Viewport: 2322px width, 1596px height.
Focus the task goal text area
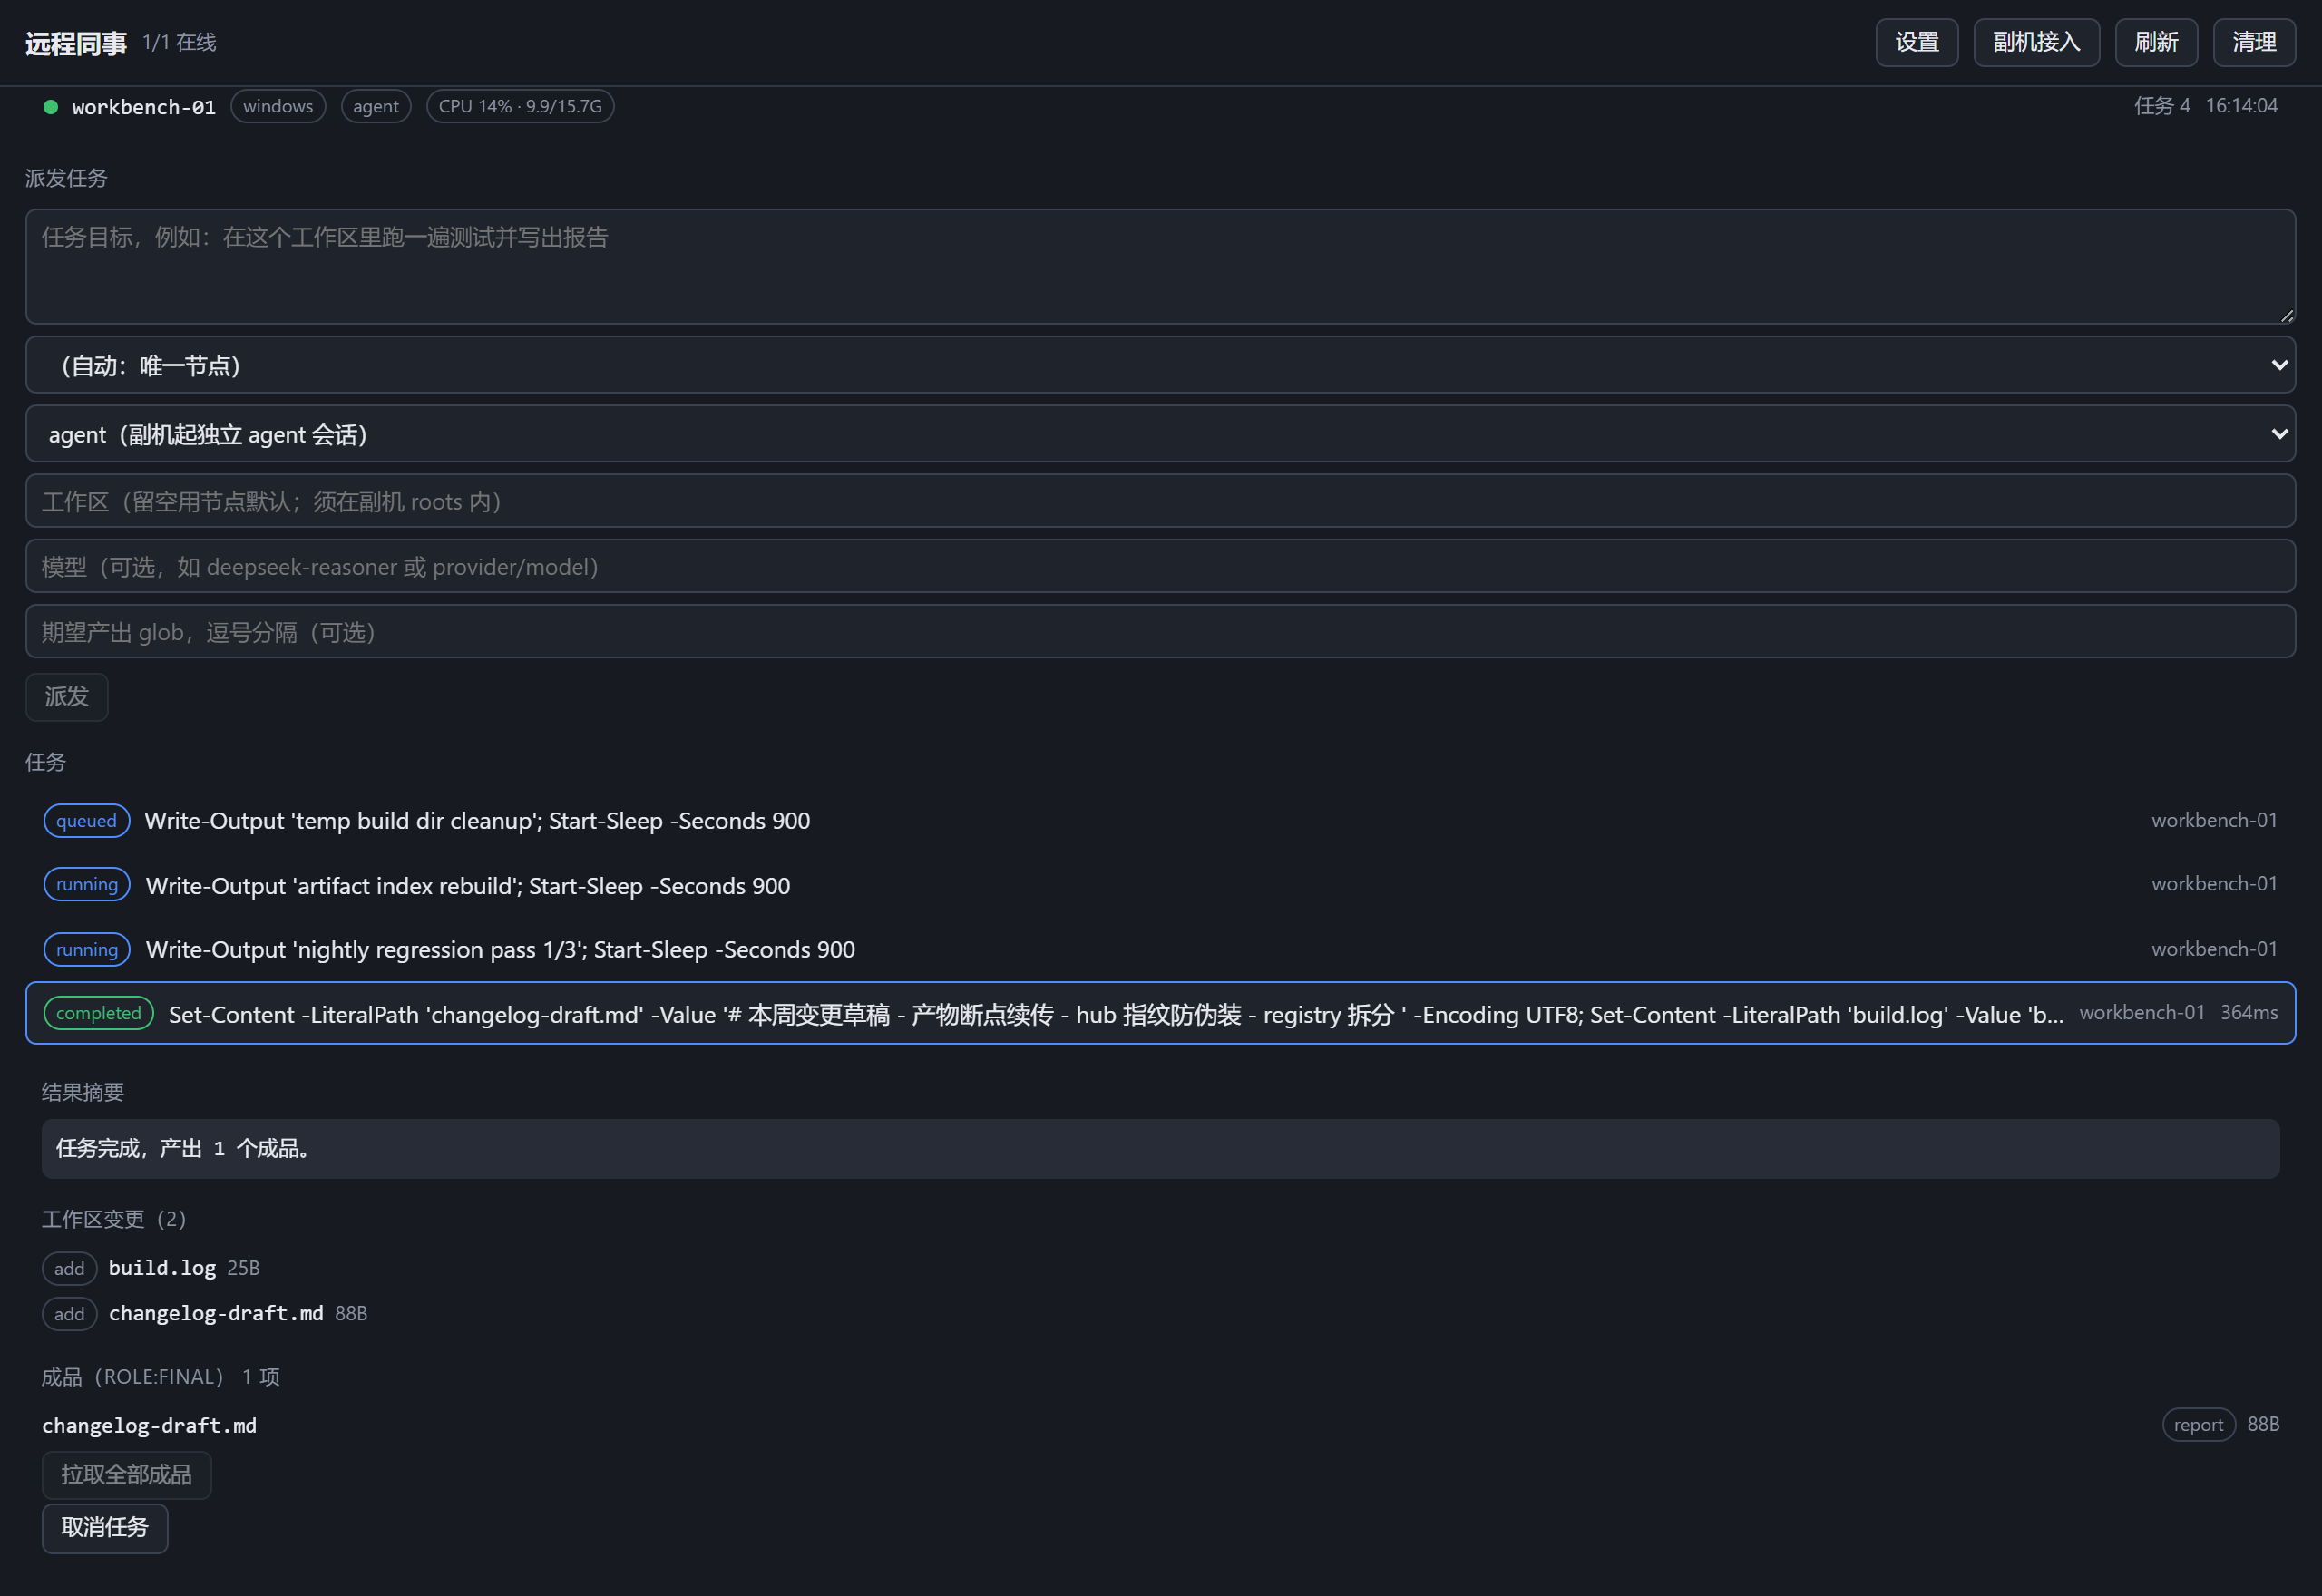point(1160,266)
